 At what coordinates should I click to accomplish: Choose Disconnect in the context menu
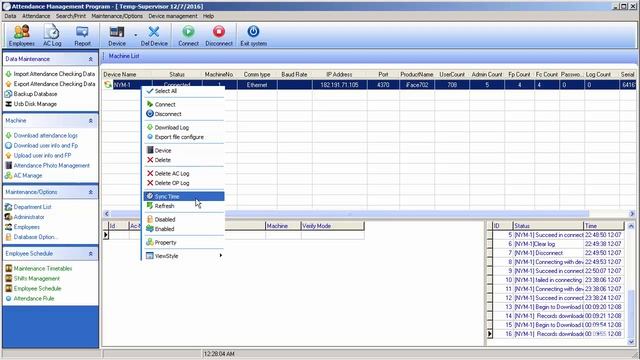click(x=184, y=114)
